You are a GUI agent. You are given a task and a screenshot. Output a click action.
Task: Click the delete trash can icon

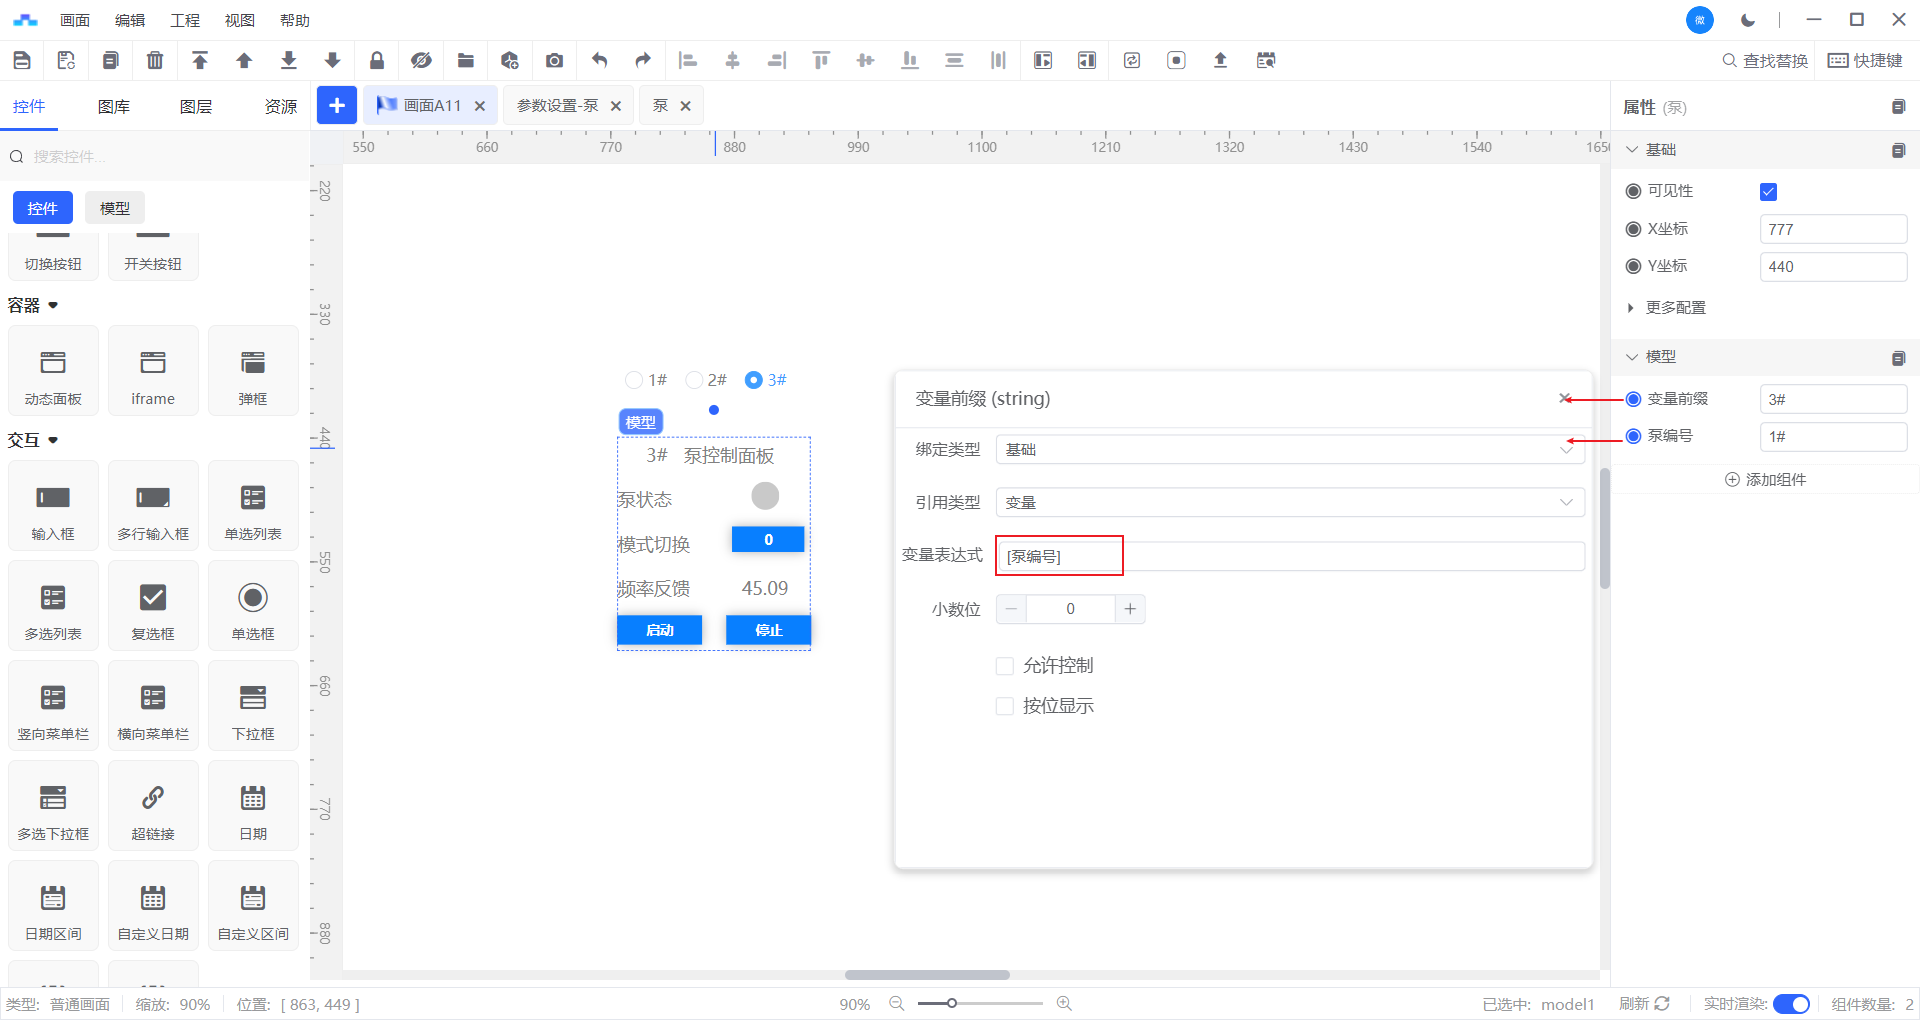[x=155, y=61]
